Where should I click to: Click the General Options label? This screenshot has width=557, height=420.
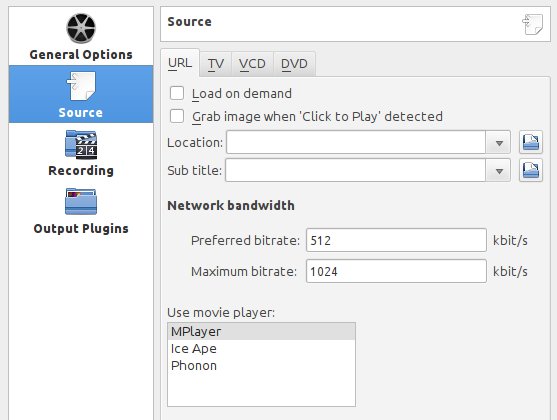[81, 55]
